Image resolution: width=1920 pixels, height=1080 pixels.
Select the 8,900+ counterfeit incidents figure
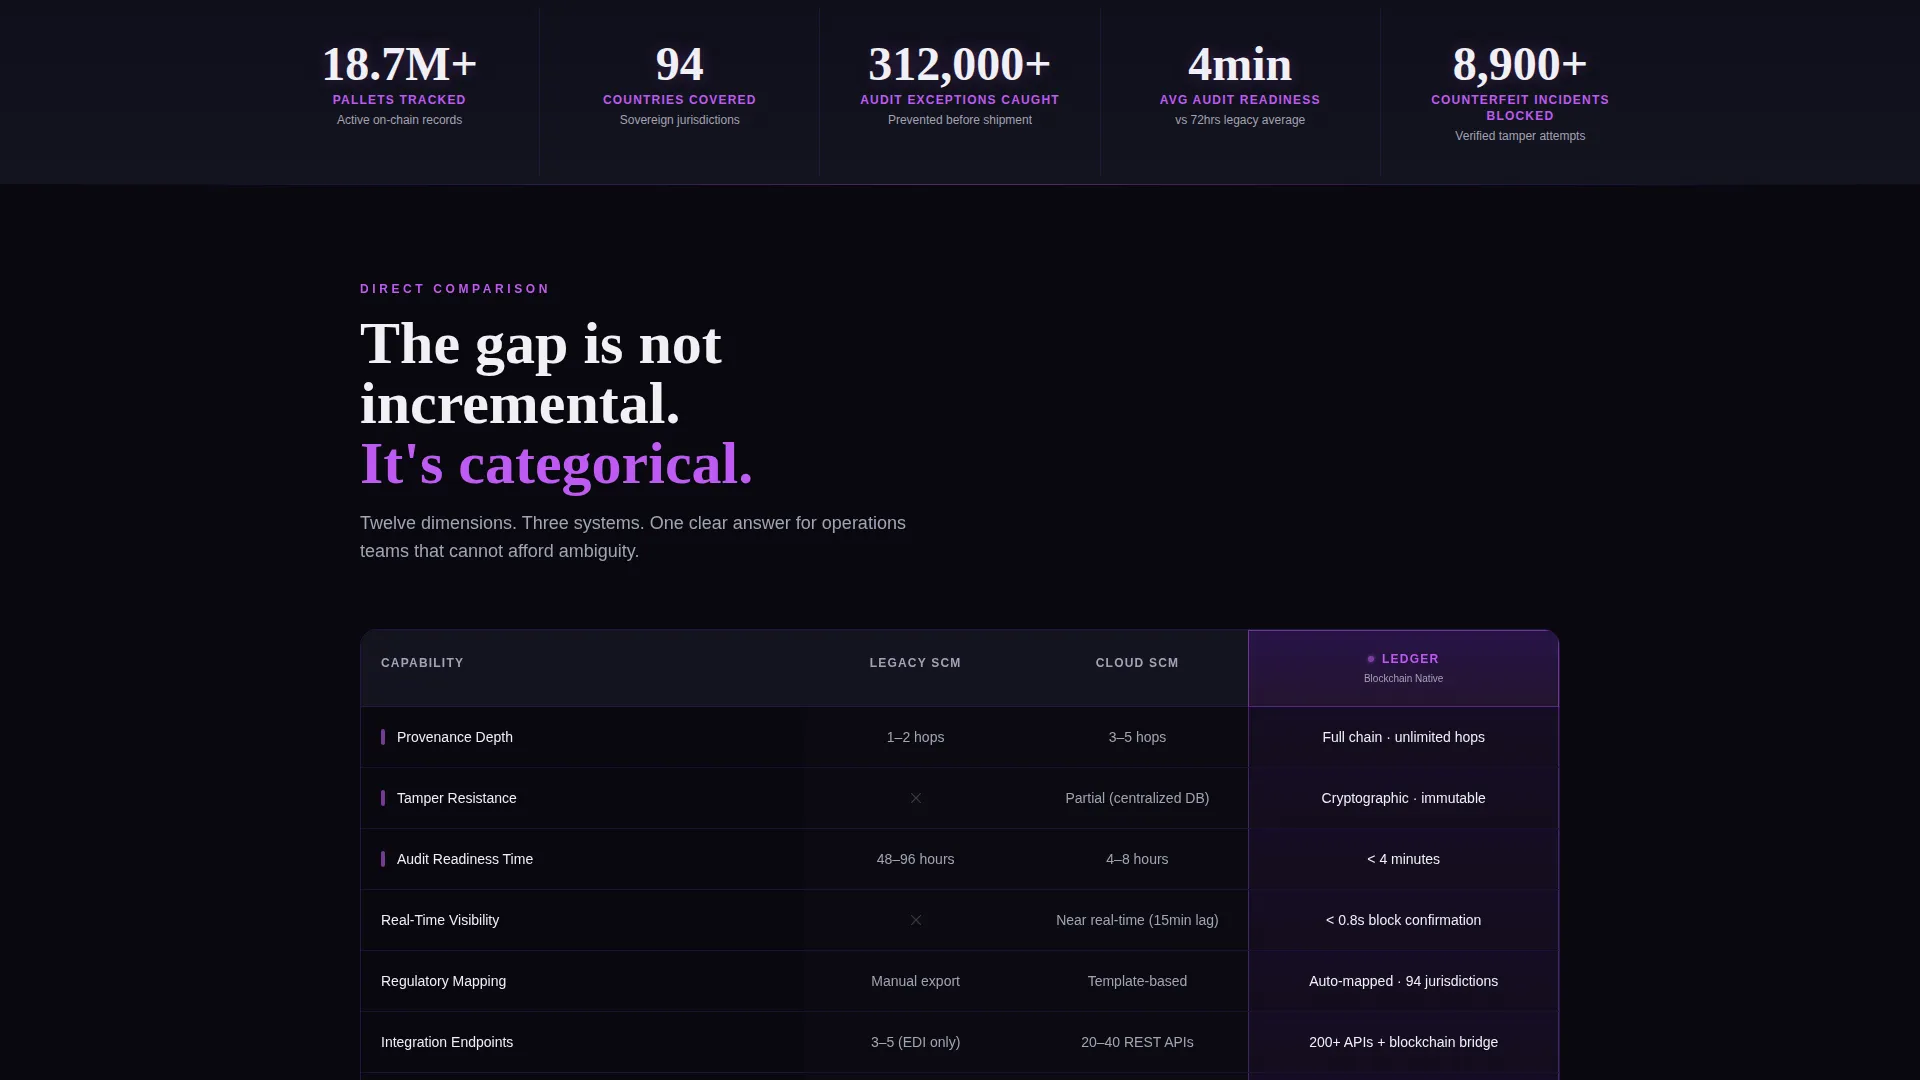[1519, 65]
